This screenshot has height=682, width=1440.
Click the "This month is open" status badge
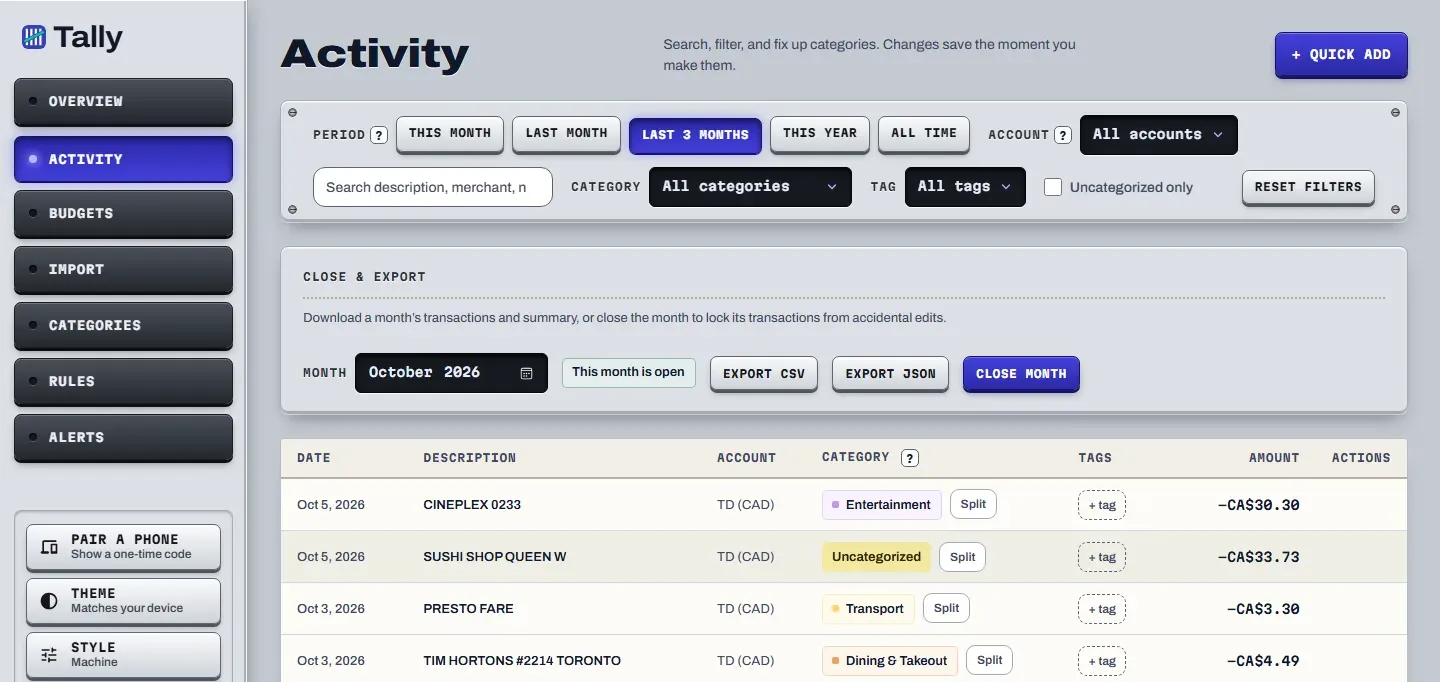[x=628, y=373]
